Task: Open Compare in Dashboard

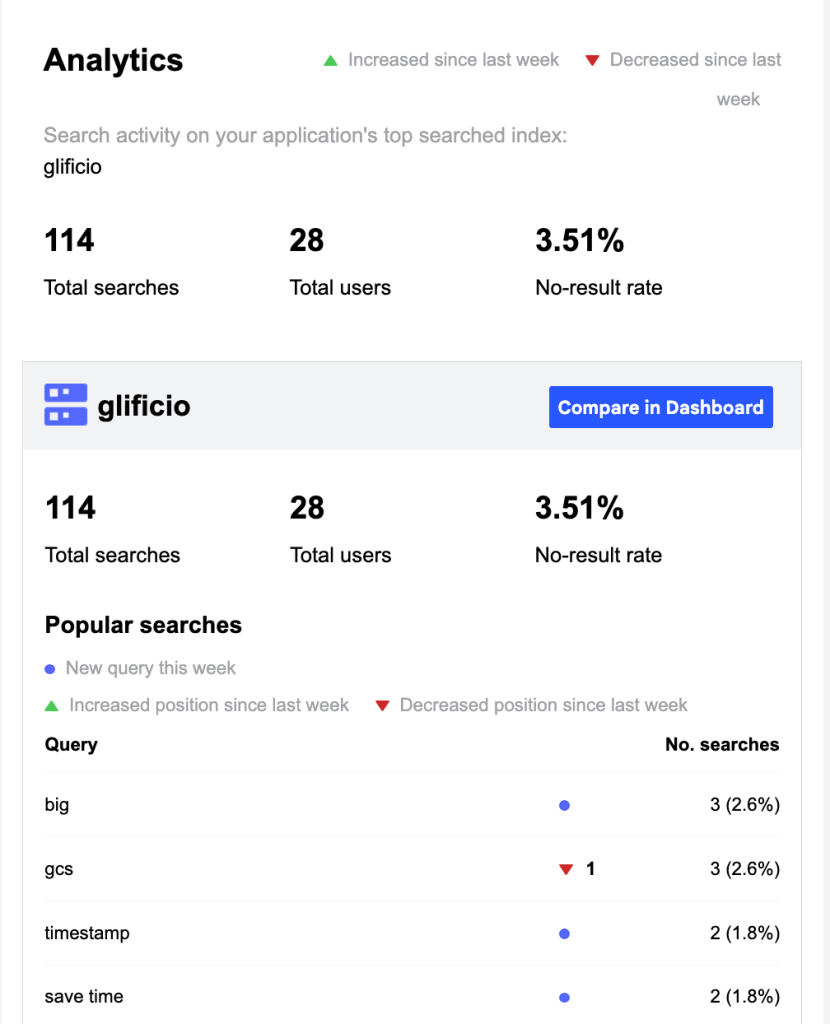Action: pyautogui.click(x=660, y=407)
